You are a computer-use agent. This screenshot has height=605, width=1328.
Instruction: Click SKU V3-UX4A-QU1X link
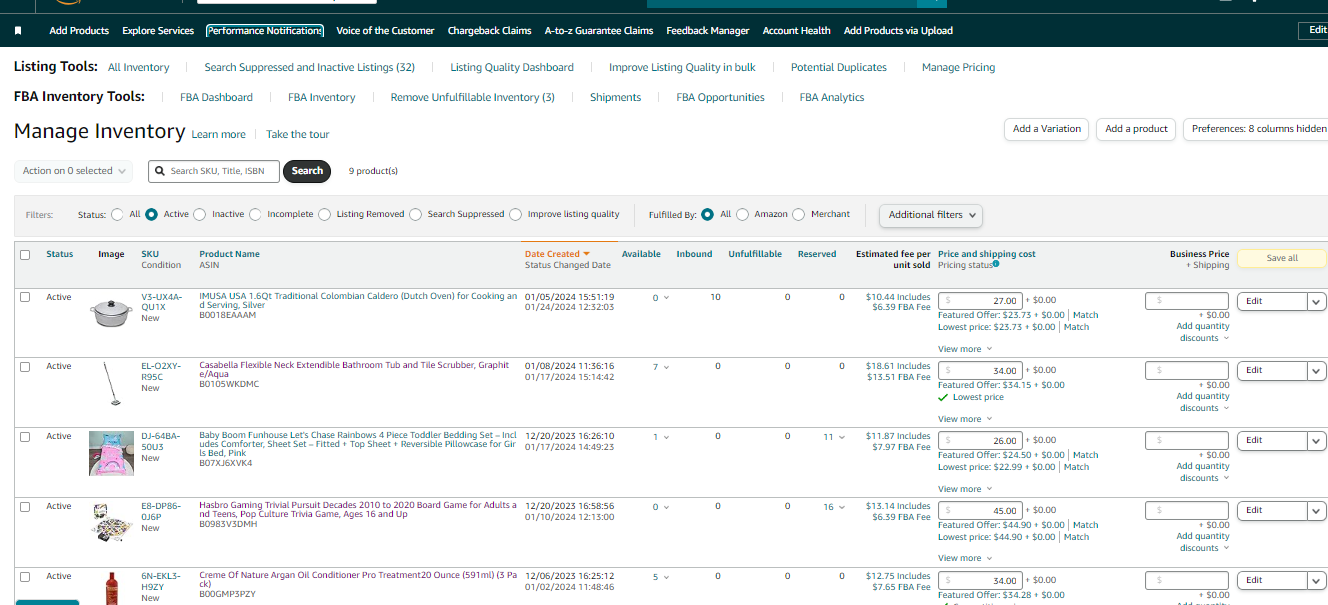tap(161, 302)
